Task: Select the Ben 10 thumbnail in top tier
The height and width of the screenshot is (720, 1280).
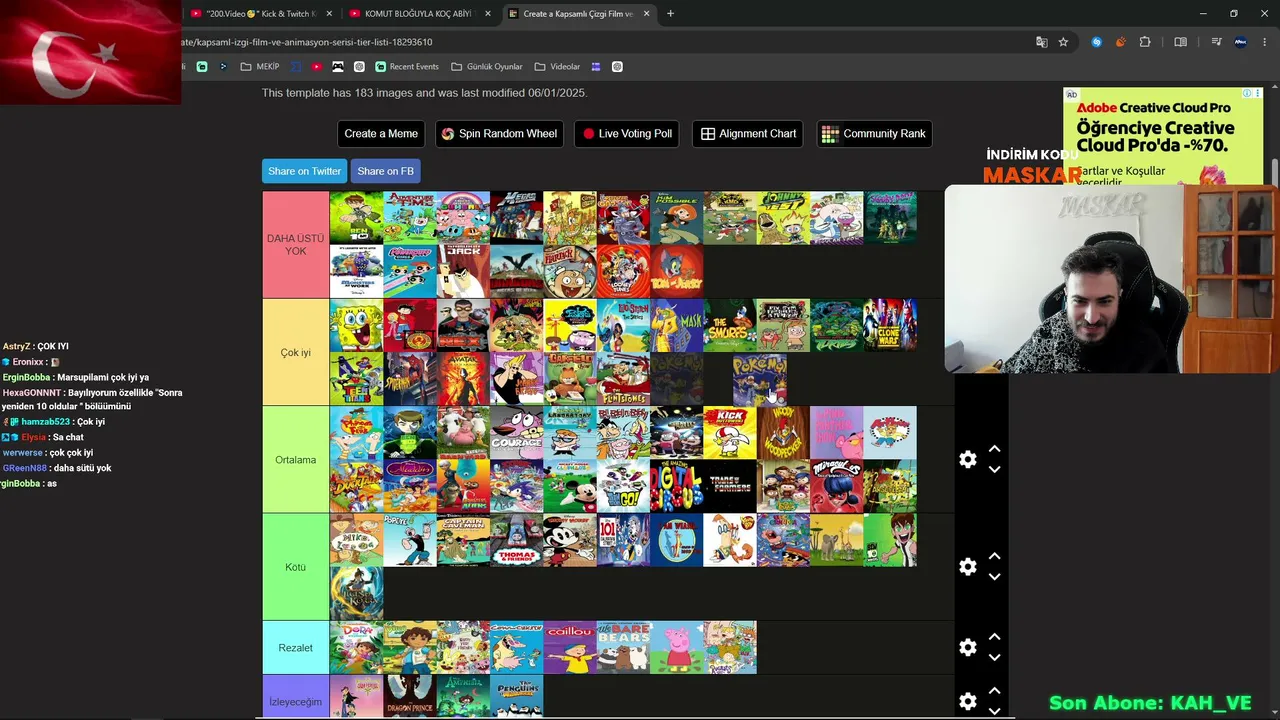Action: tap(356, 218)
